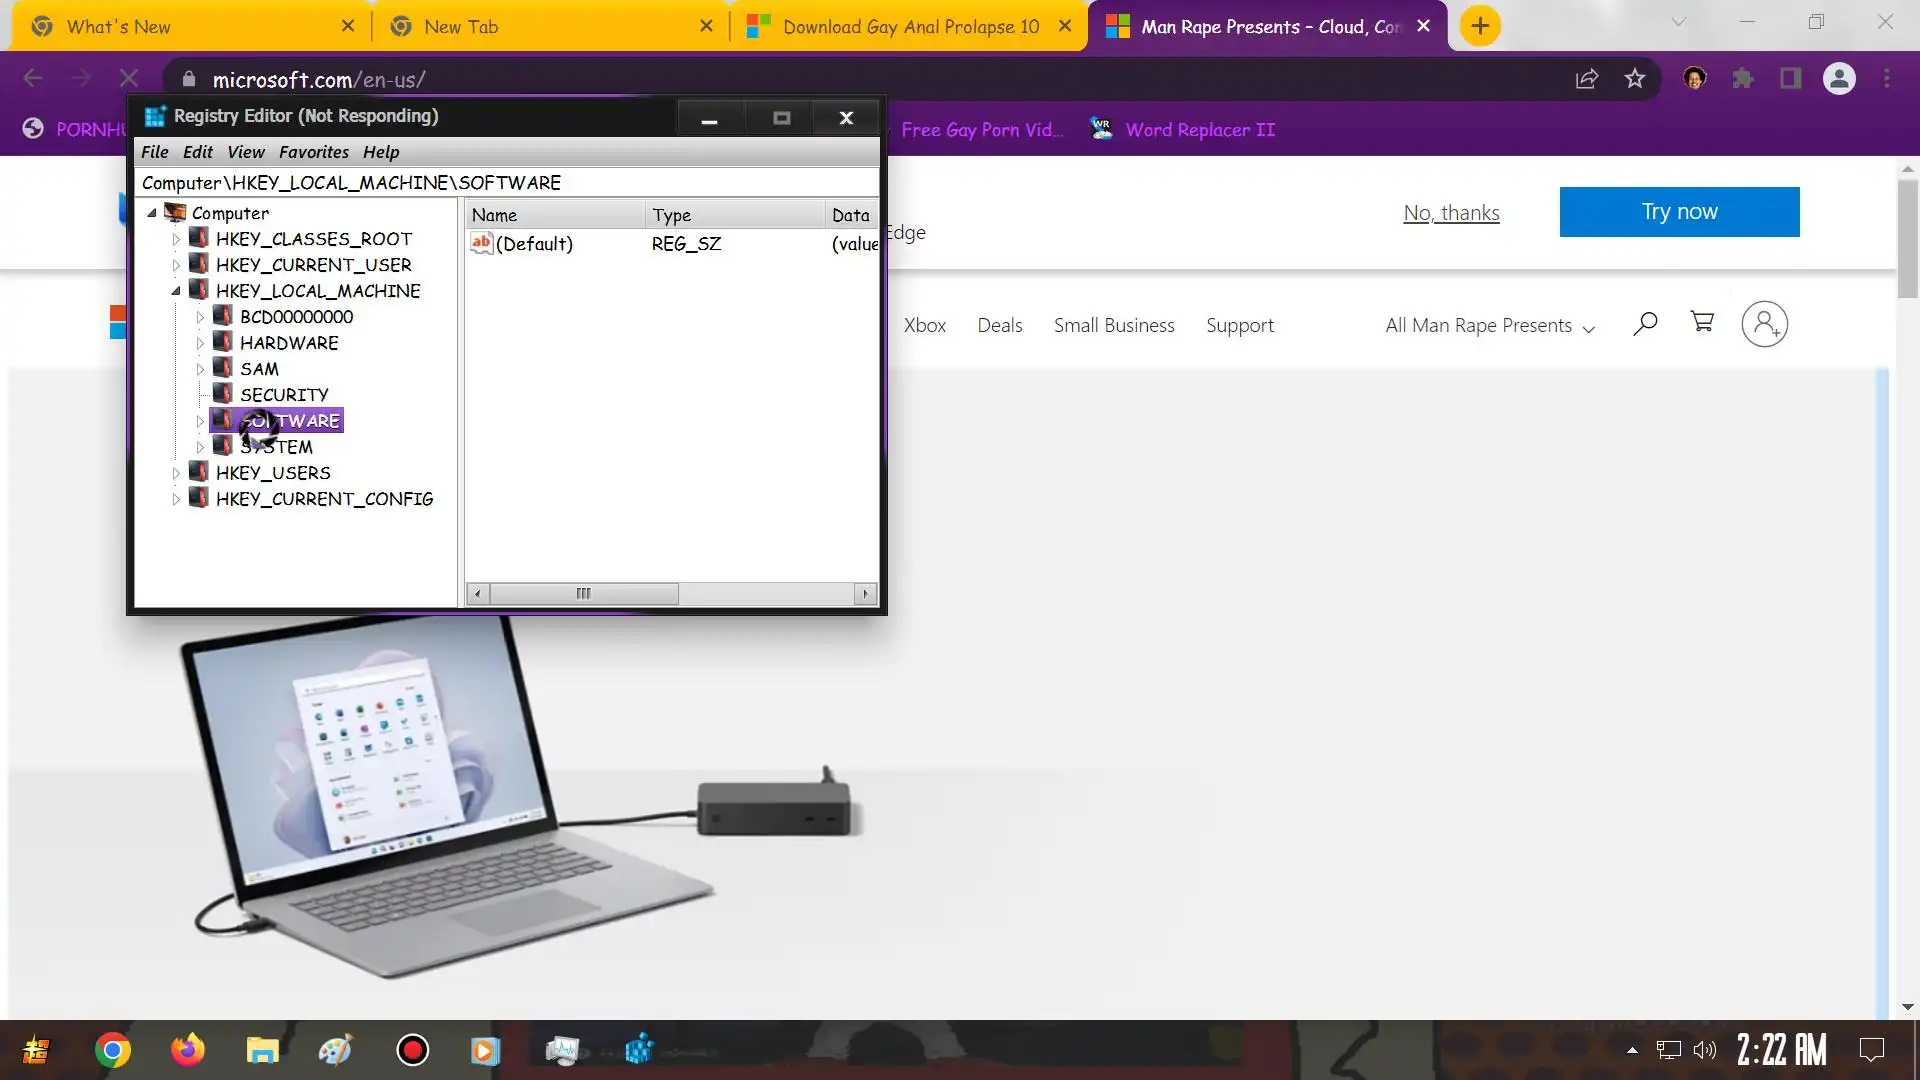Collapse the HKEY_LOCAL_MACHINE key
The width and height of the screenshot is (1920, 1080).
176,291
